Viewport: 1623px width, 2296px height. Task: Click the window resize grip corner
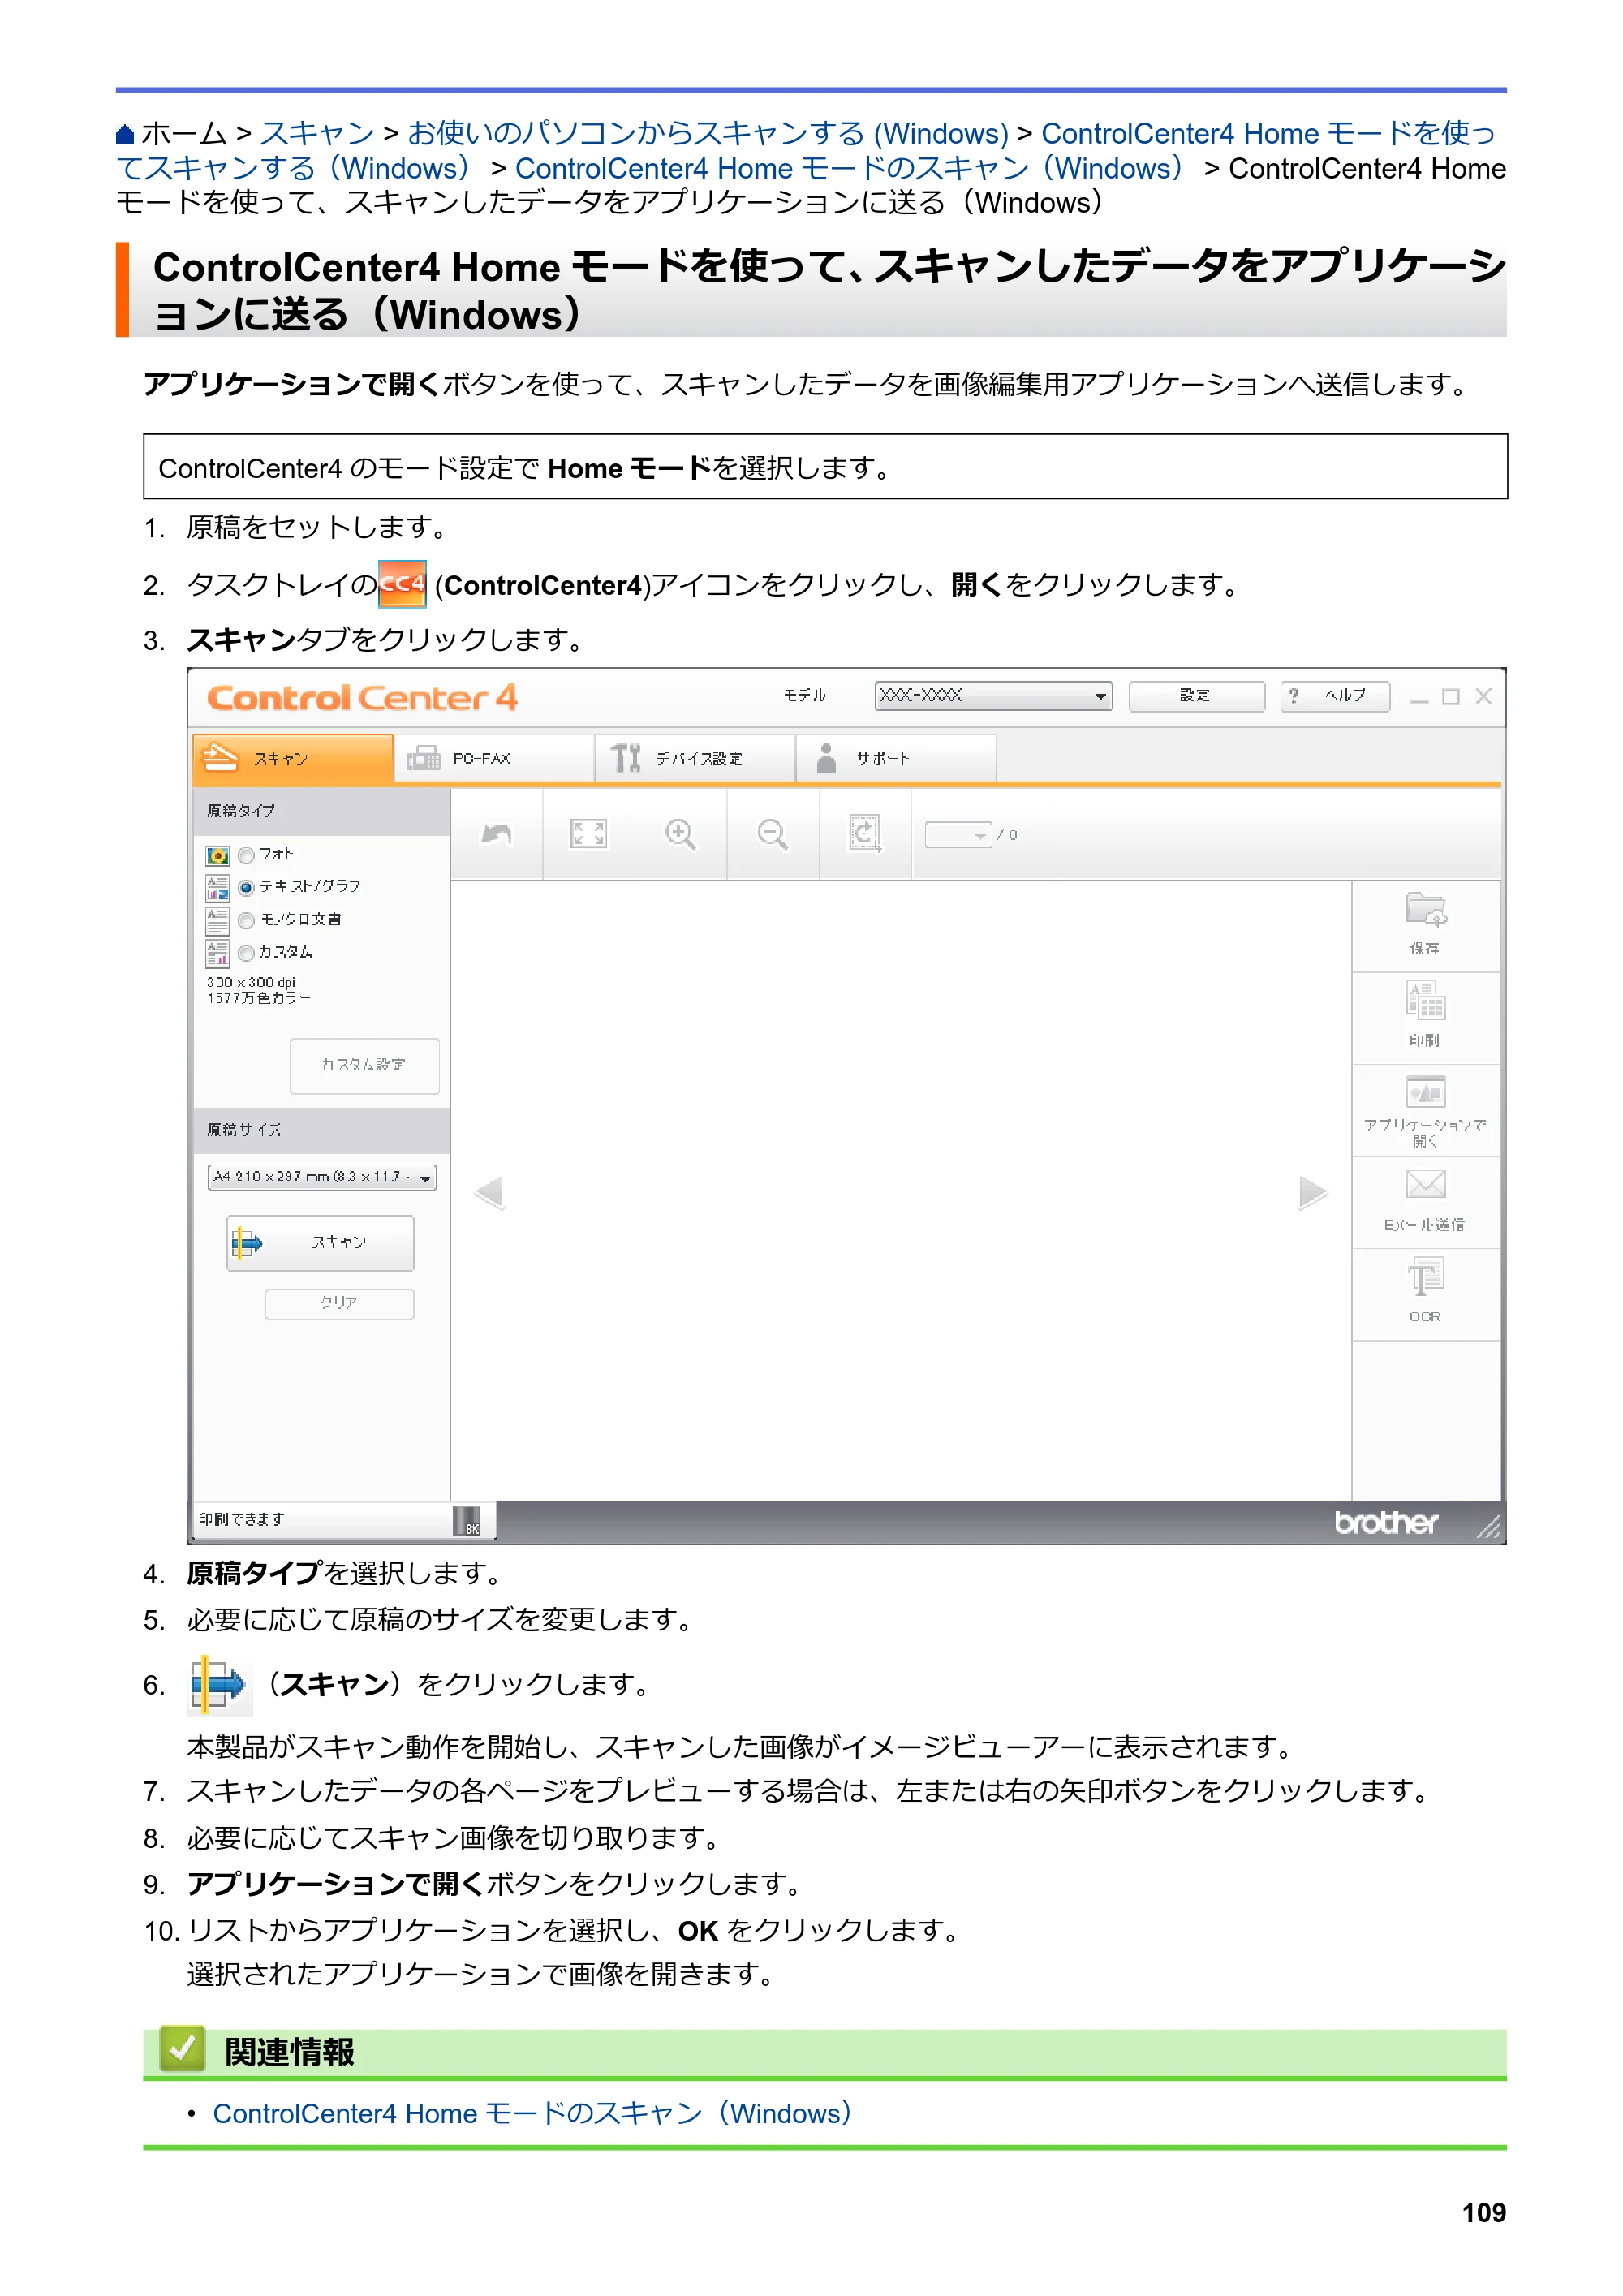coord(1488,1526)
